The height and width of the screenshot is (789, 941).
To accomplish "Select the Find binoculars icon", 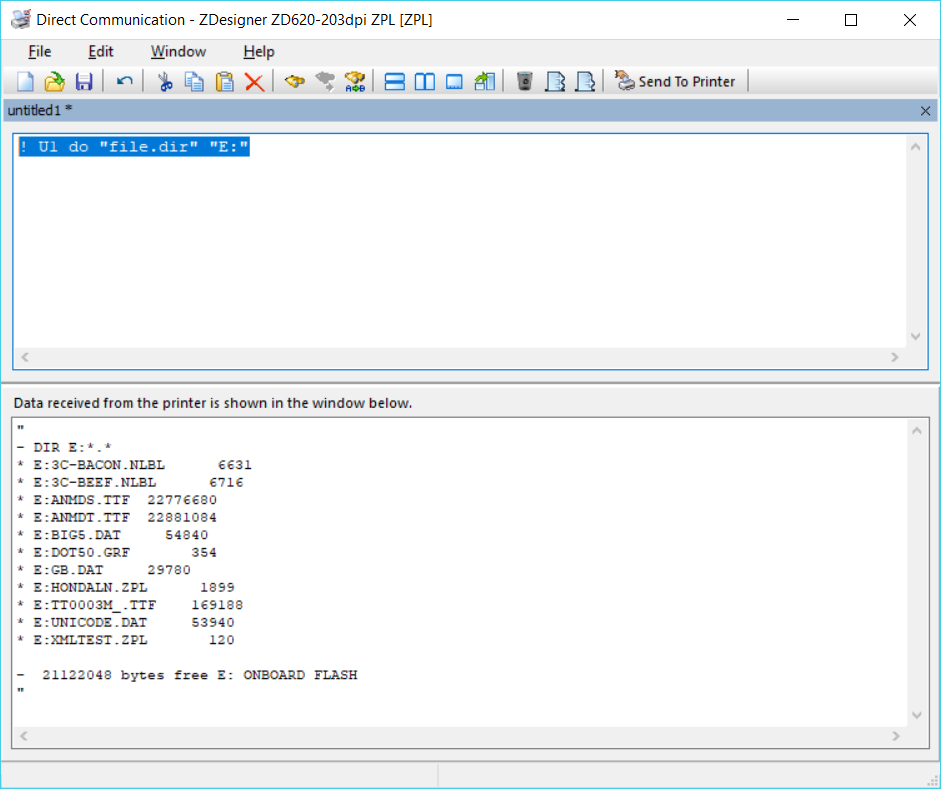I will point(294,81).
